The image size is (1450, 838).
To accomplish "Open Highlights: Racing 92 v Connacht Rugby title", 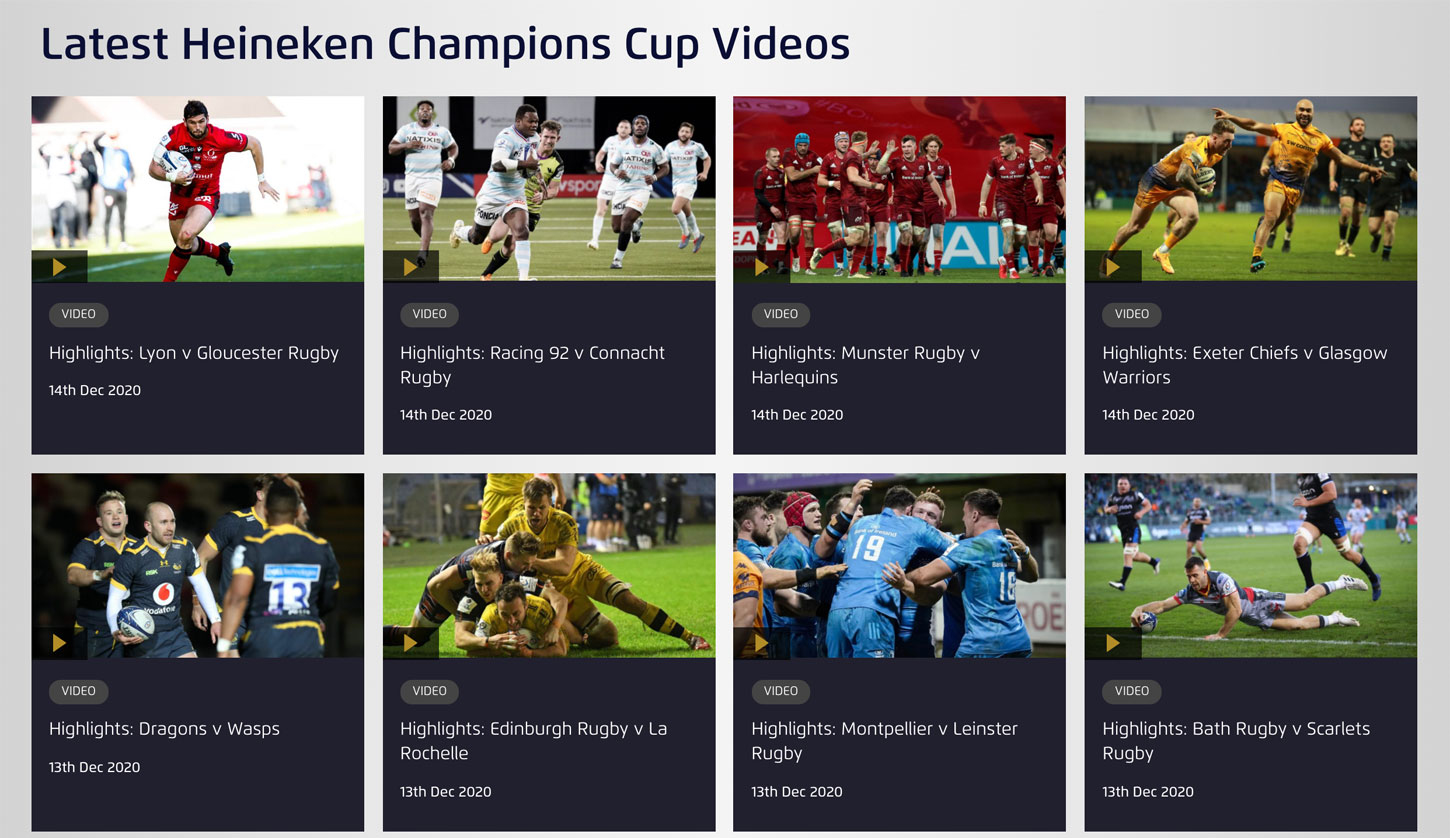I will pos(532,365).
